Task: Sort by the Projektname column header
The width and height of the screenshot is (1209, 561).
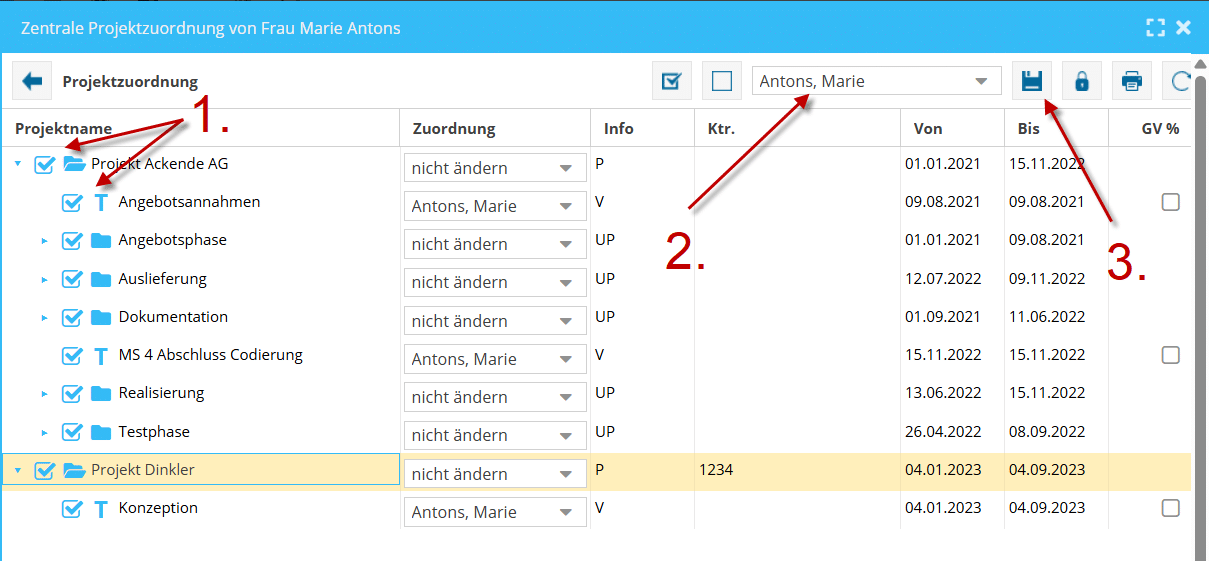Action: point(62,129)
